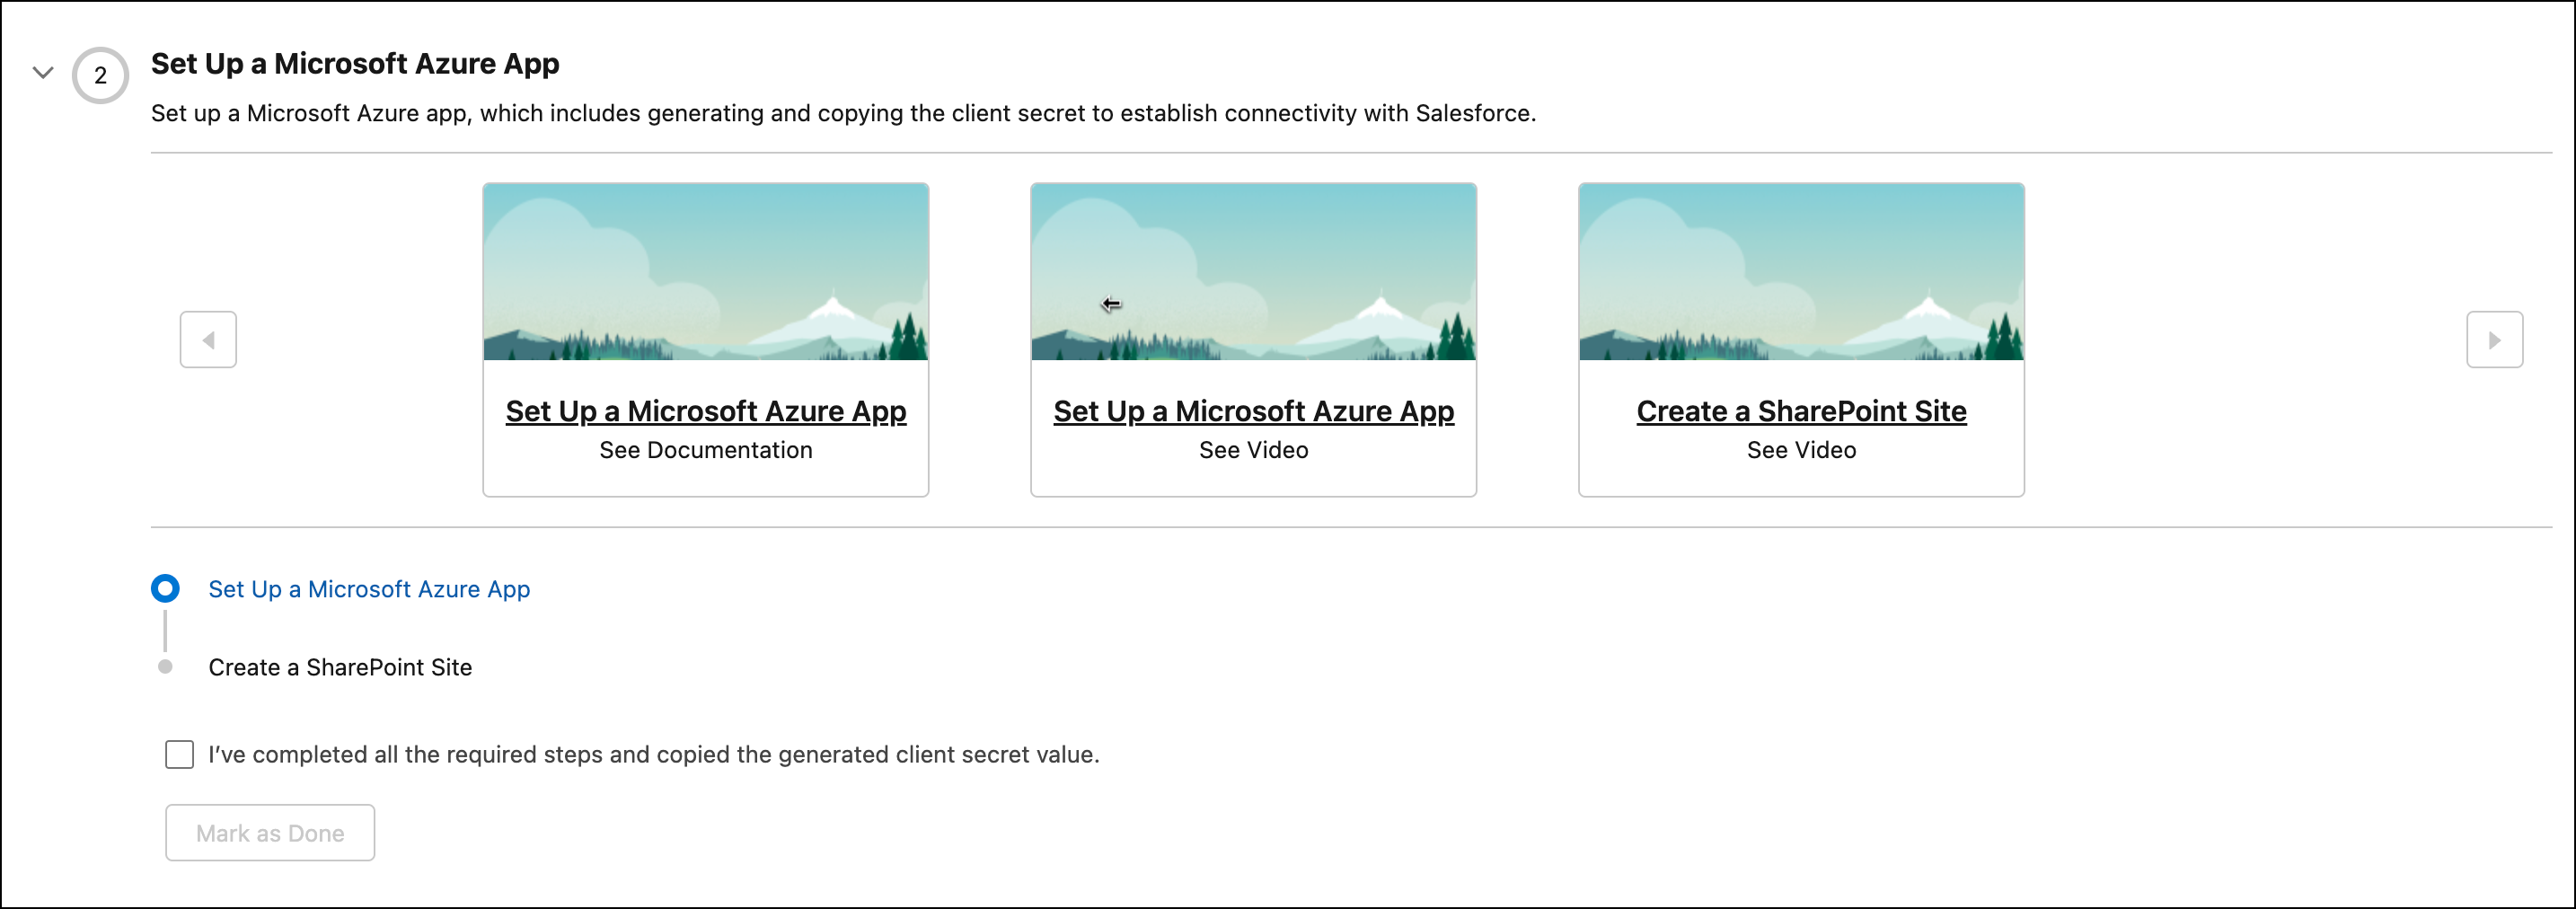Click the next carousel arrow
The width and height of the screenshot is (2576, 909).
2497,340
